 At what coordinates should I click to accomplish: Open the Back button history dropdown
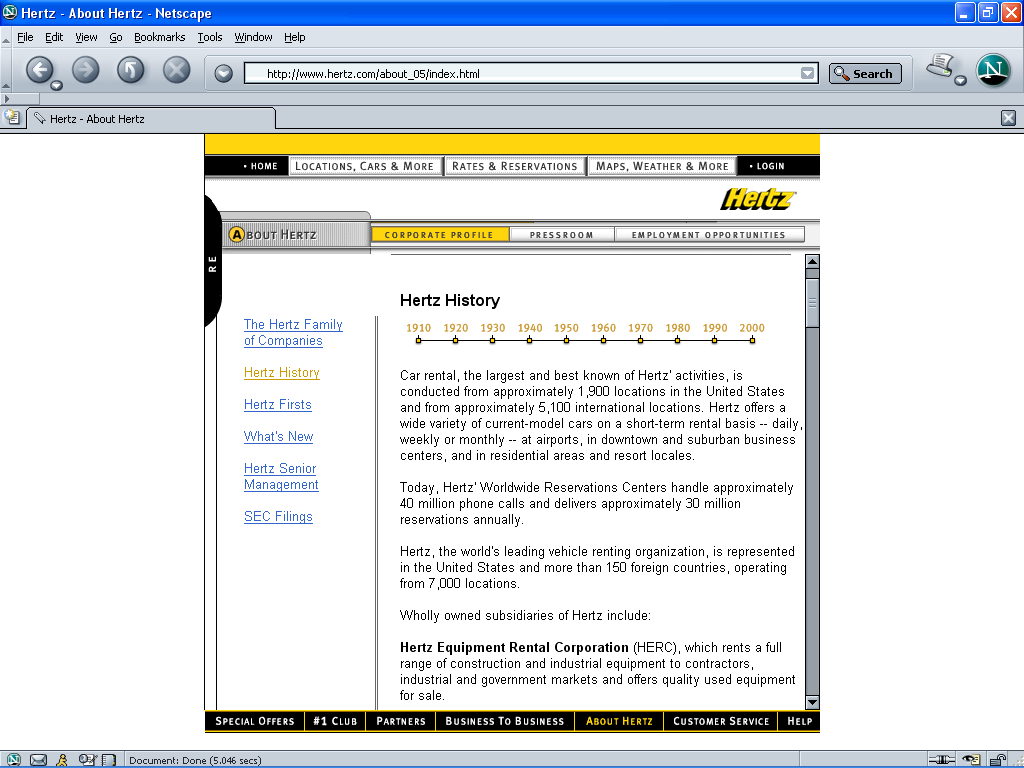[57, 85]
